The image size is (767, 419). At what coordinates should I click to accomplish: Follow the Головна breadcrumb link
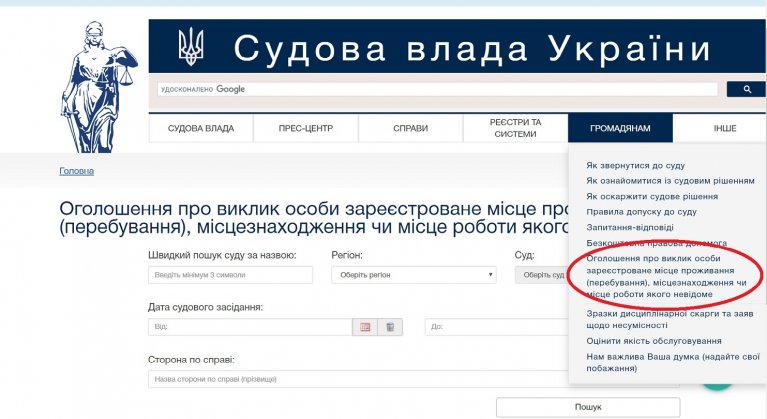77,171
